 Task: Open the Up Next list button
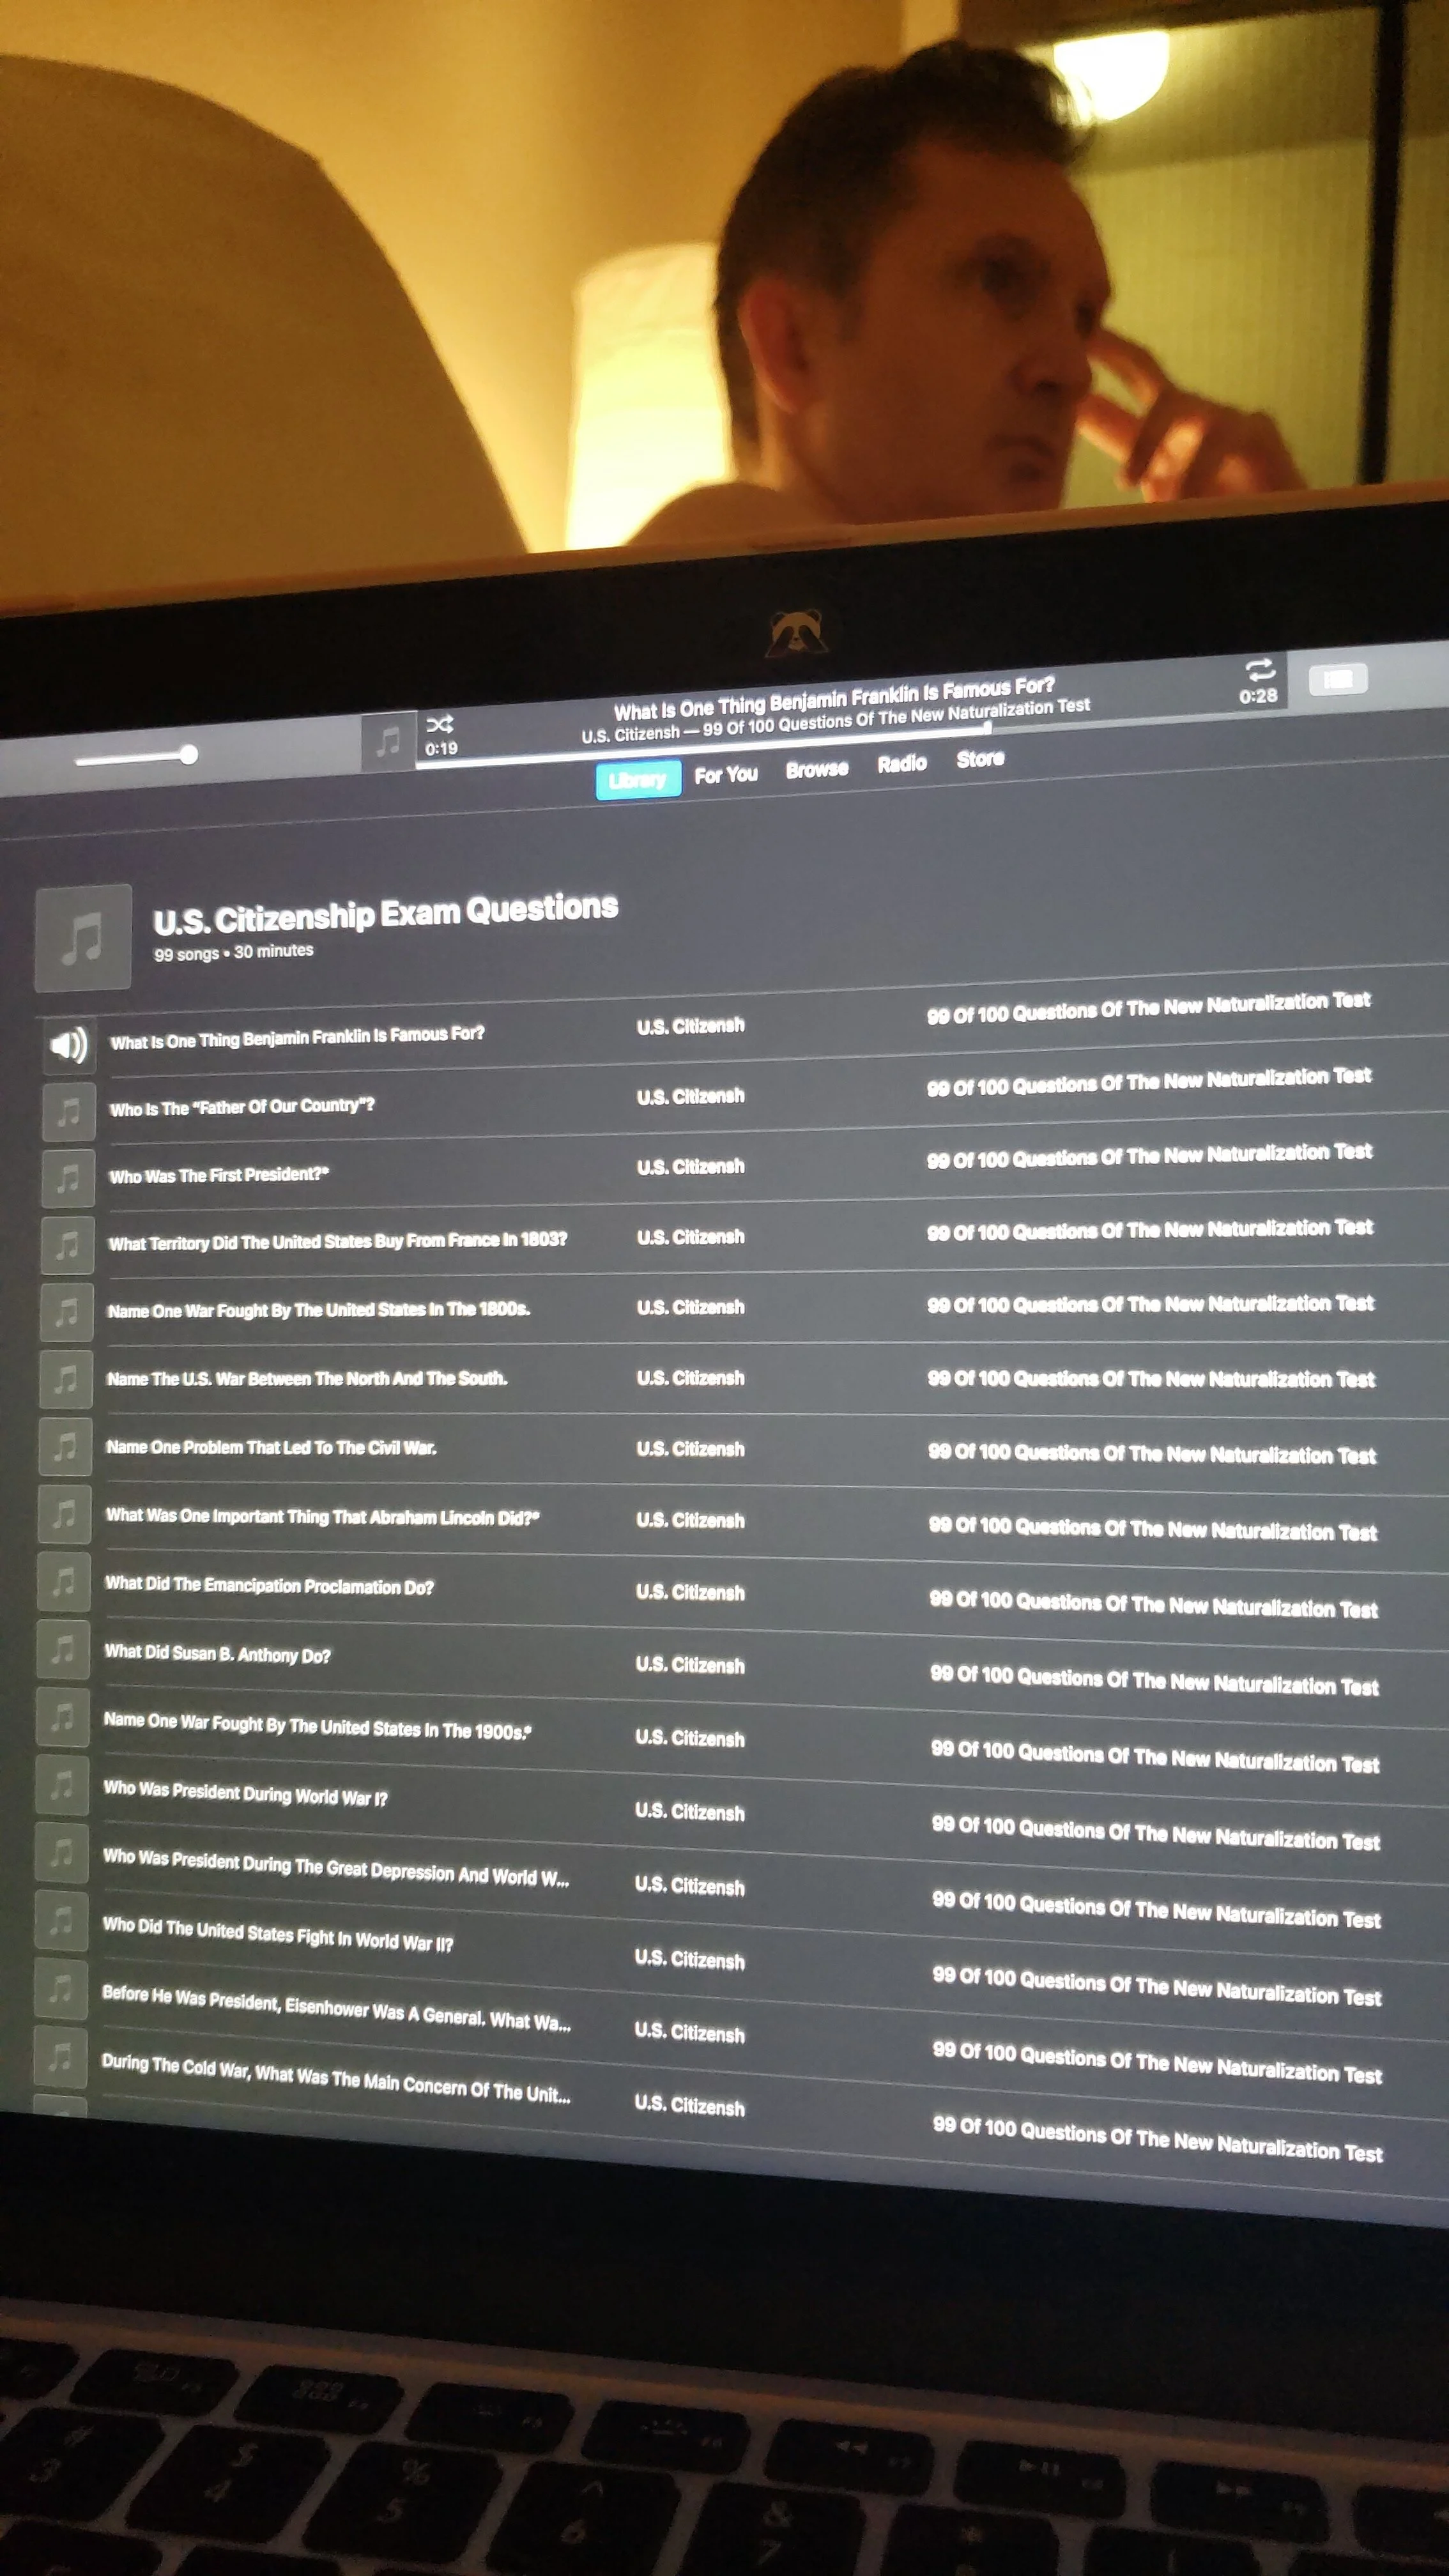click(1337, 680)
